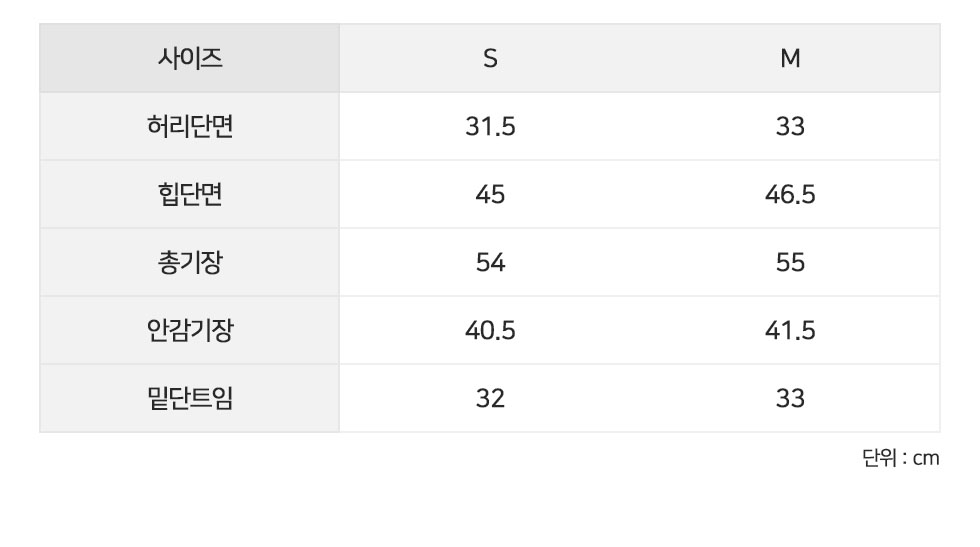Screen dimensions: 980x547
Task: Select the 55 total length value
Action: (x=790, y=263)
